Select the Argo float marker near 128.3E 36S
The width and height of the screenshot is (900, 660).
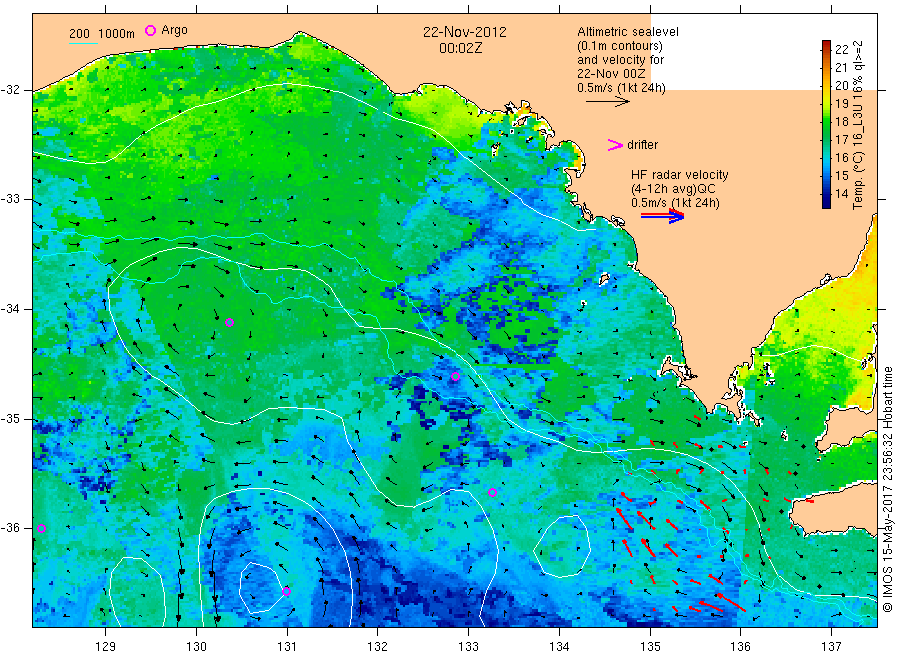click(x=41, y=529)
